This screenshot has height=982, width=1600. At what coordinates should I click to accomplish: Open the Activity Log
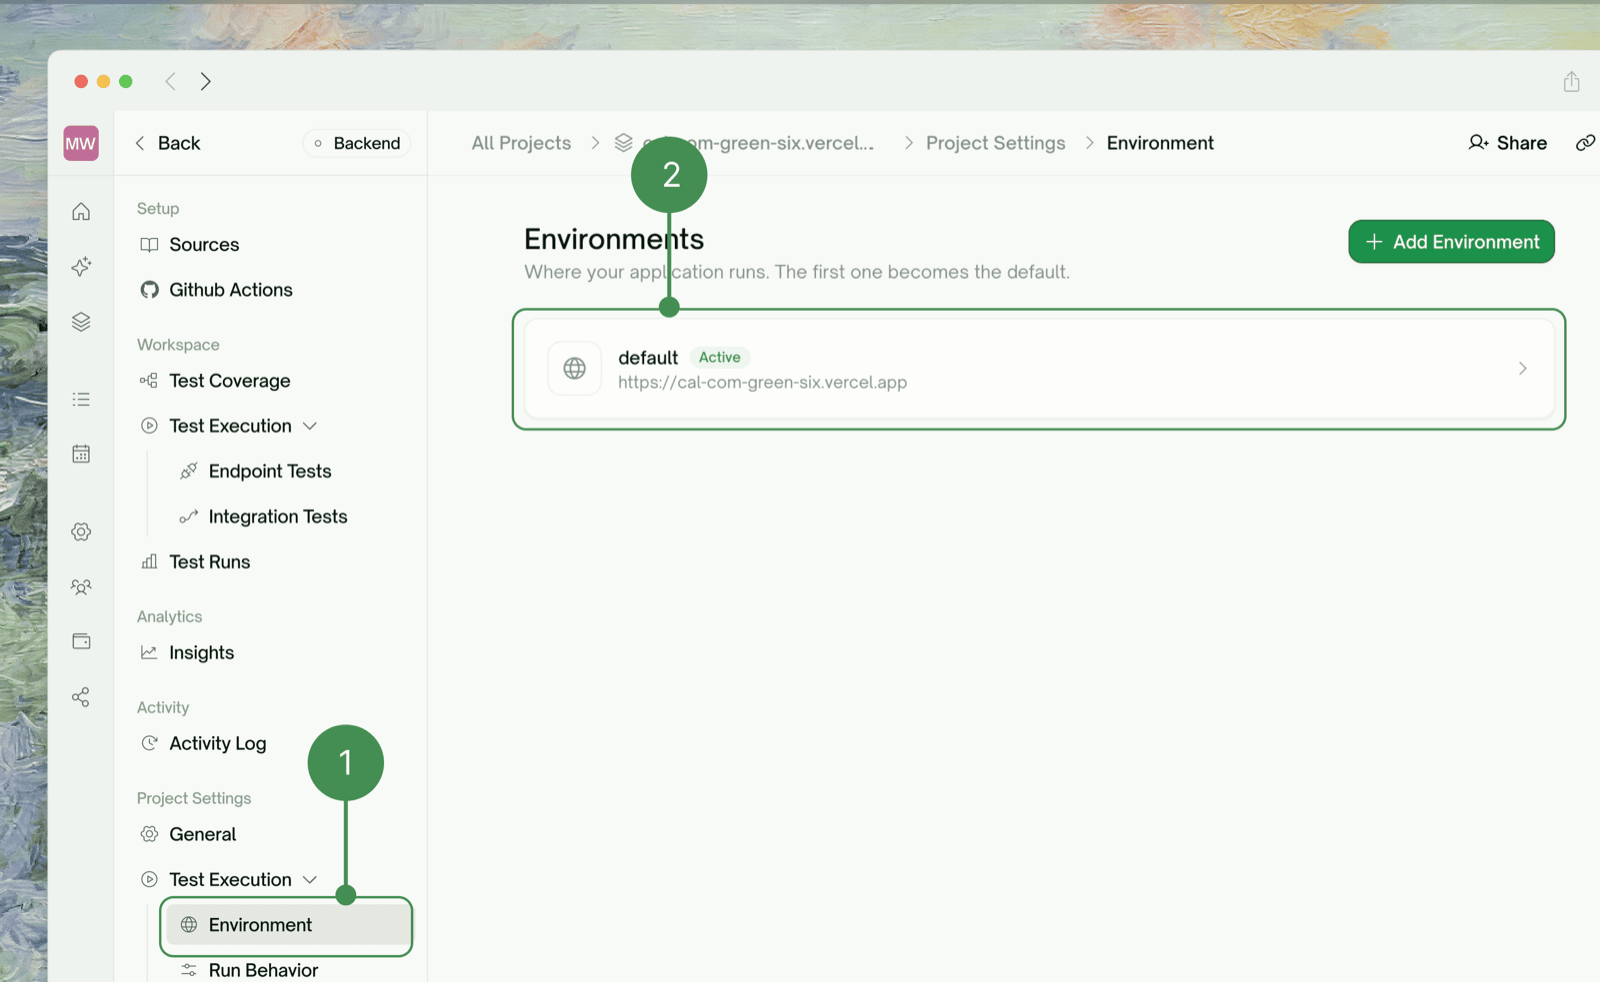218,743
